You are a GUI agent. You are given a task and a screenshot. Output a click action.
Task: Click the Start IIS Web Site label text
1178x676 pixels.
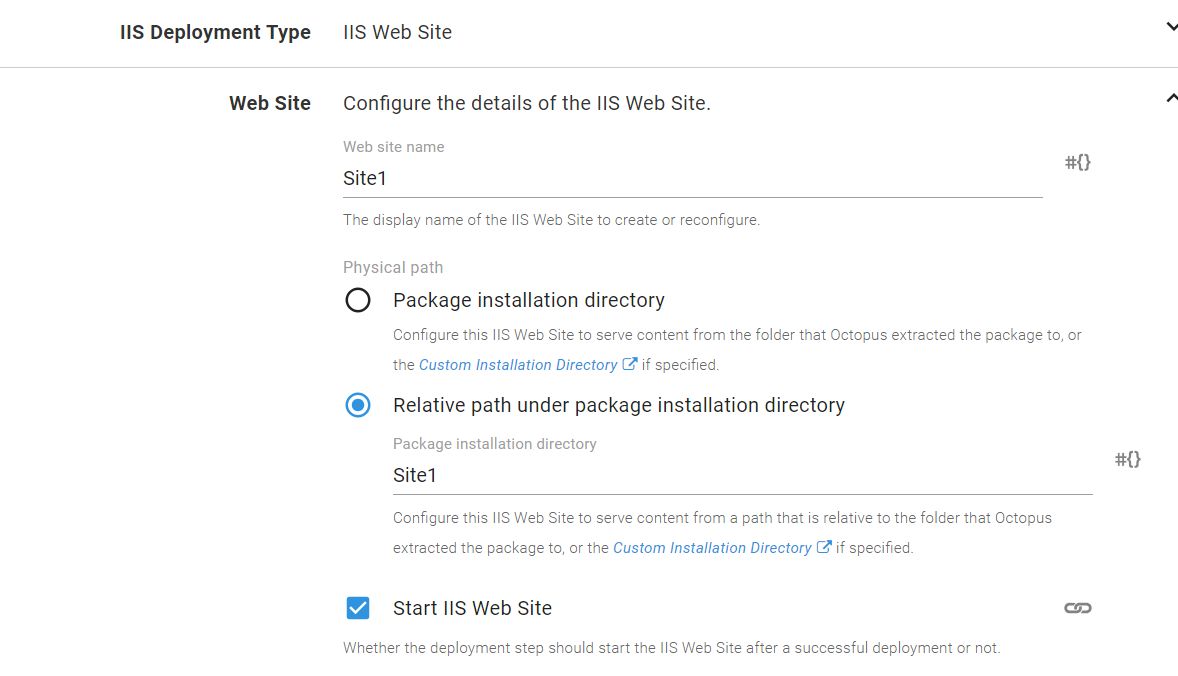tap(472, 608)
